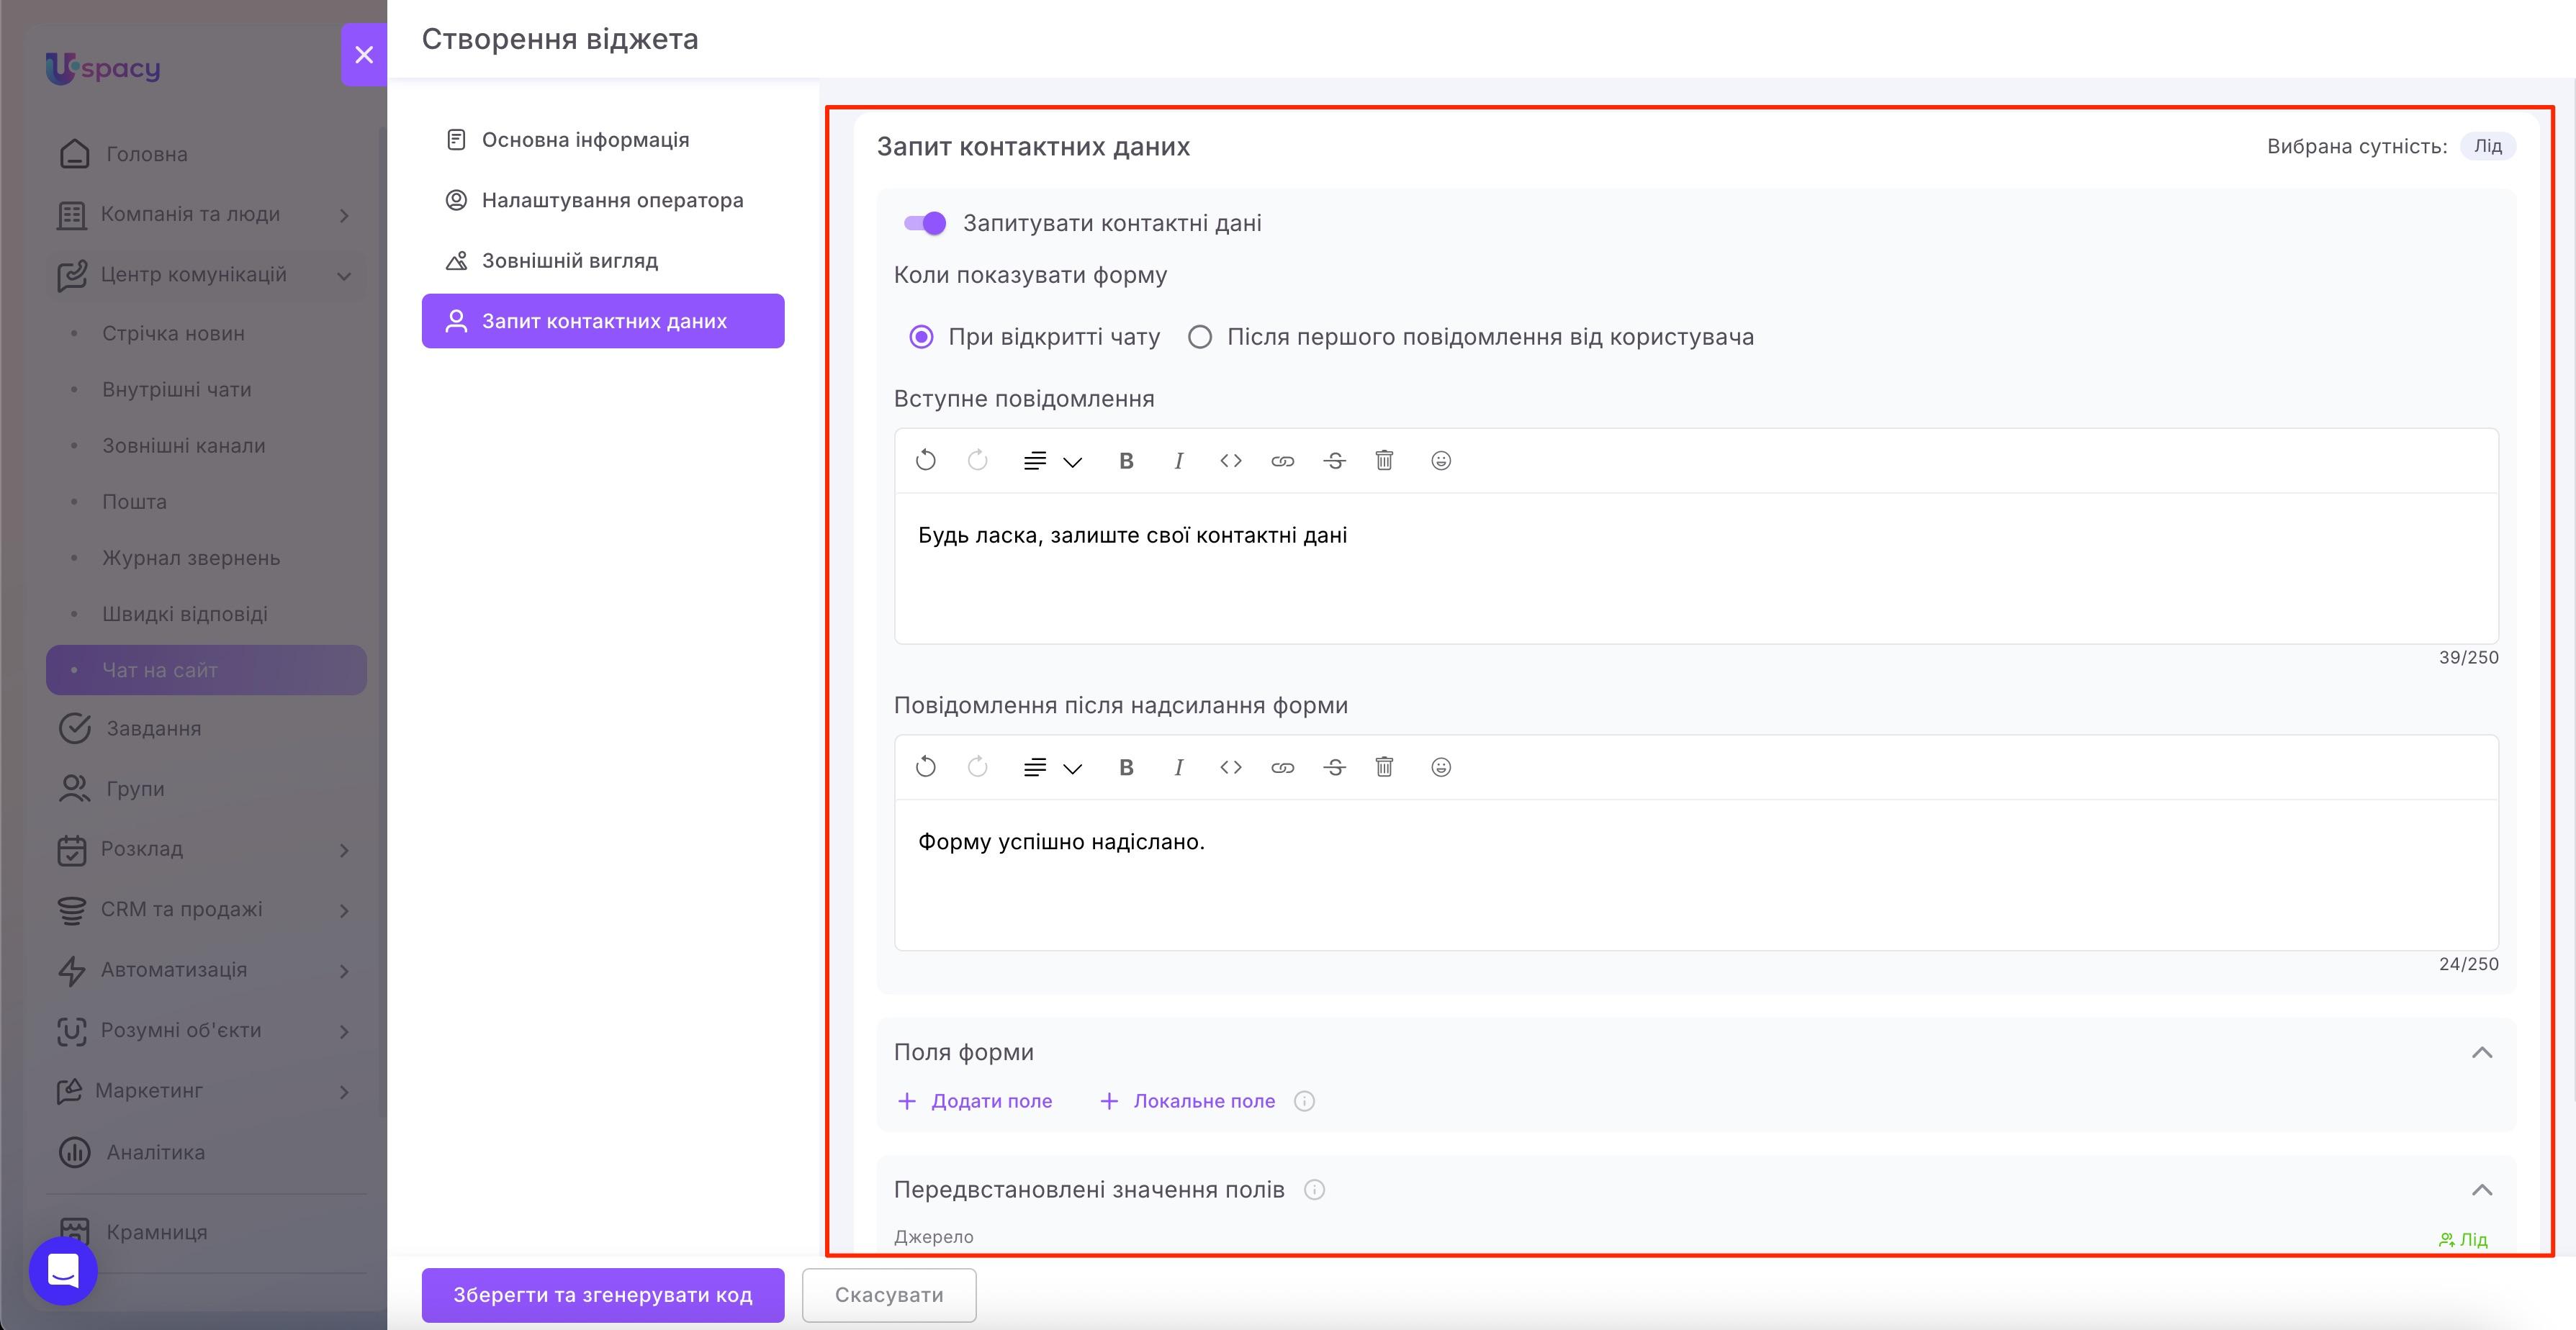The height and width of the screenshot is (1330, 2576).
Task: Open Чат на сайт in sidebar
Action: pos(206,670)
